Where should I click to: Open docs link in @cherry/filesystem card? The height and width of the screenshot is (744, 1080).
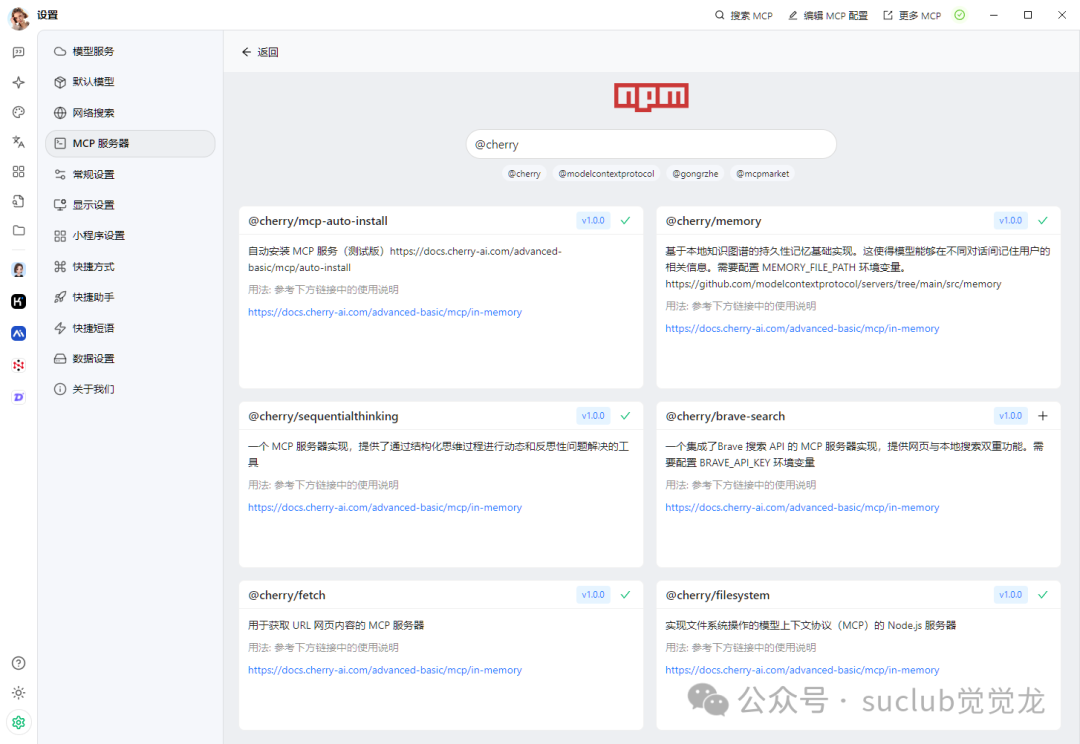[x=802, y=670]
